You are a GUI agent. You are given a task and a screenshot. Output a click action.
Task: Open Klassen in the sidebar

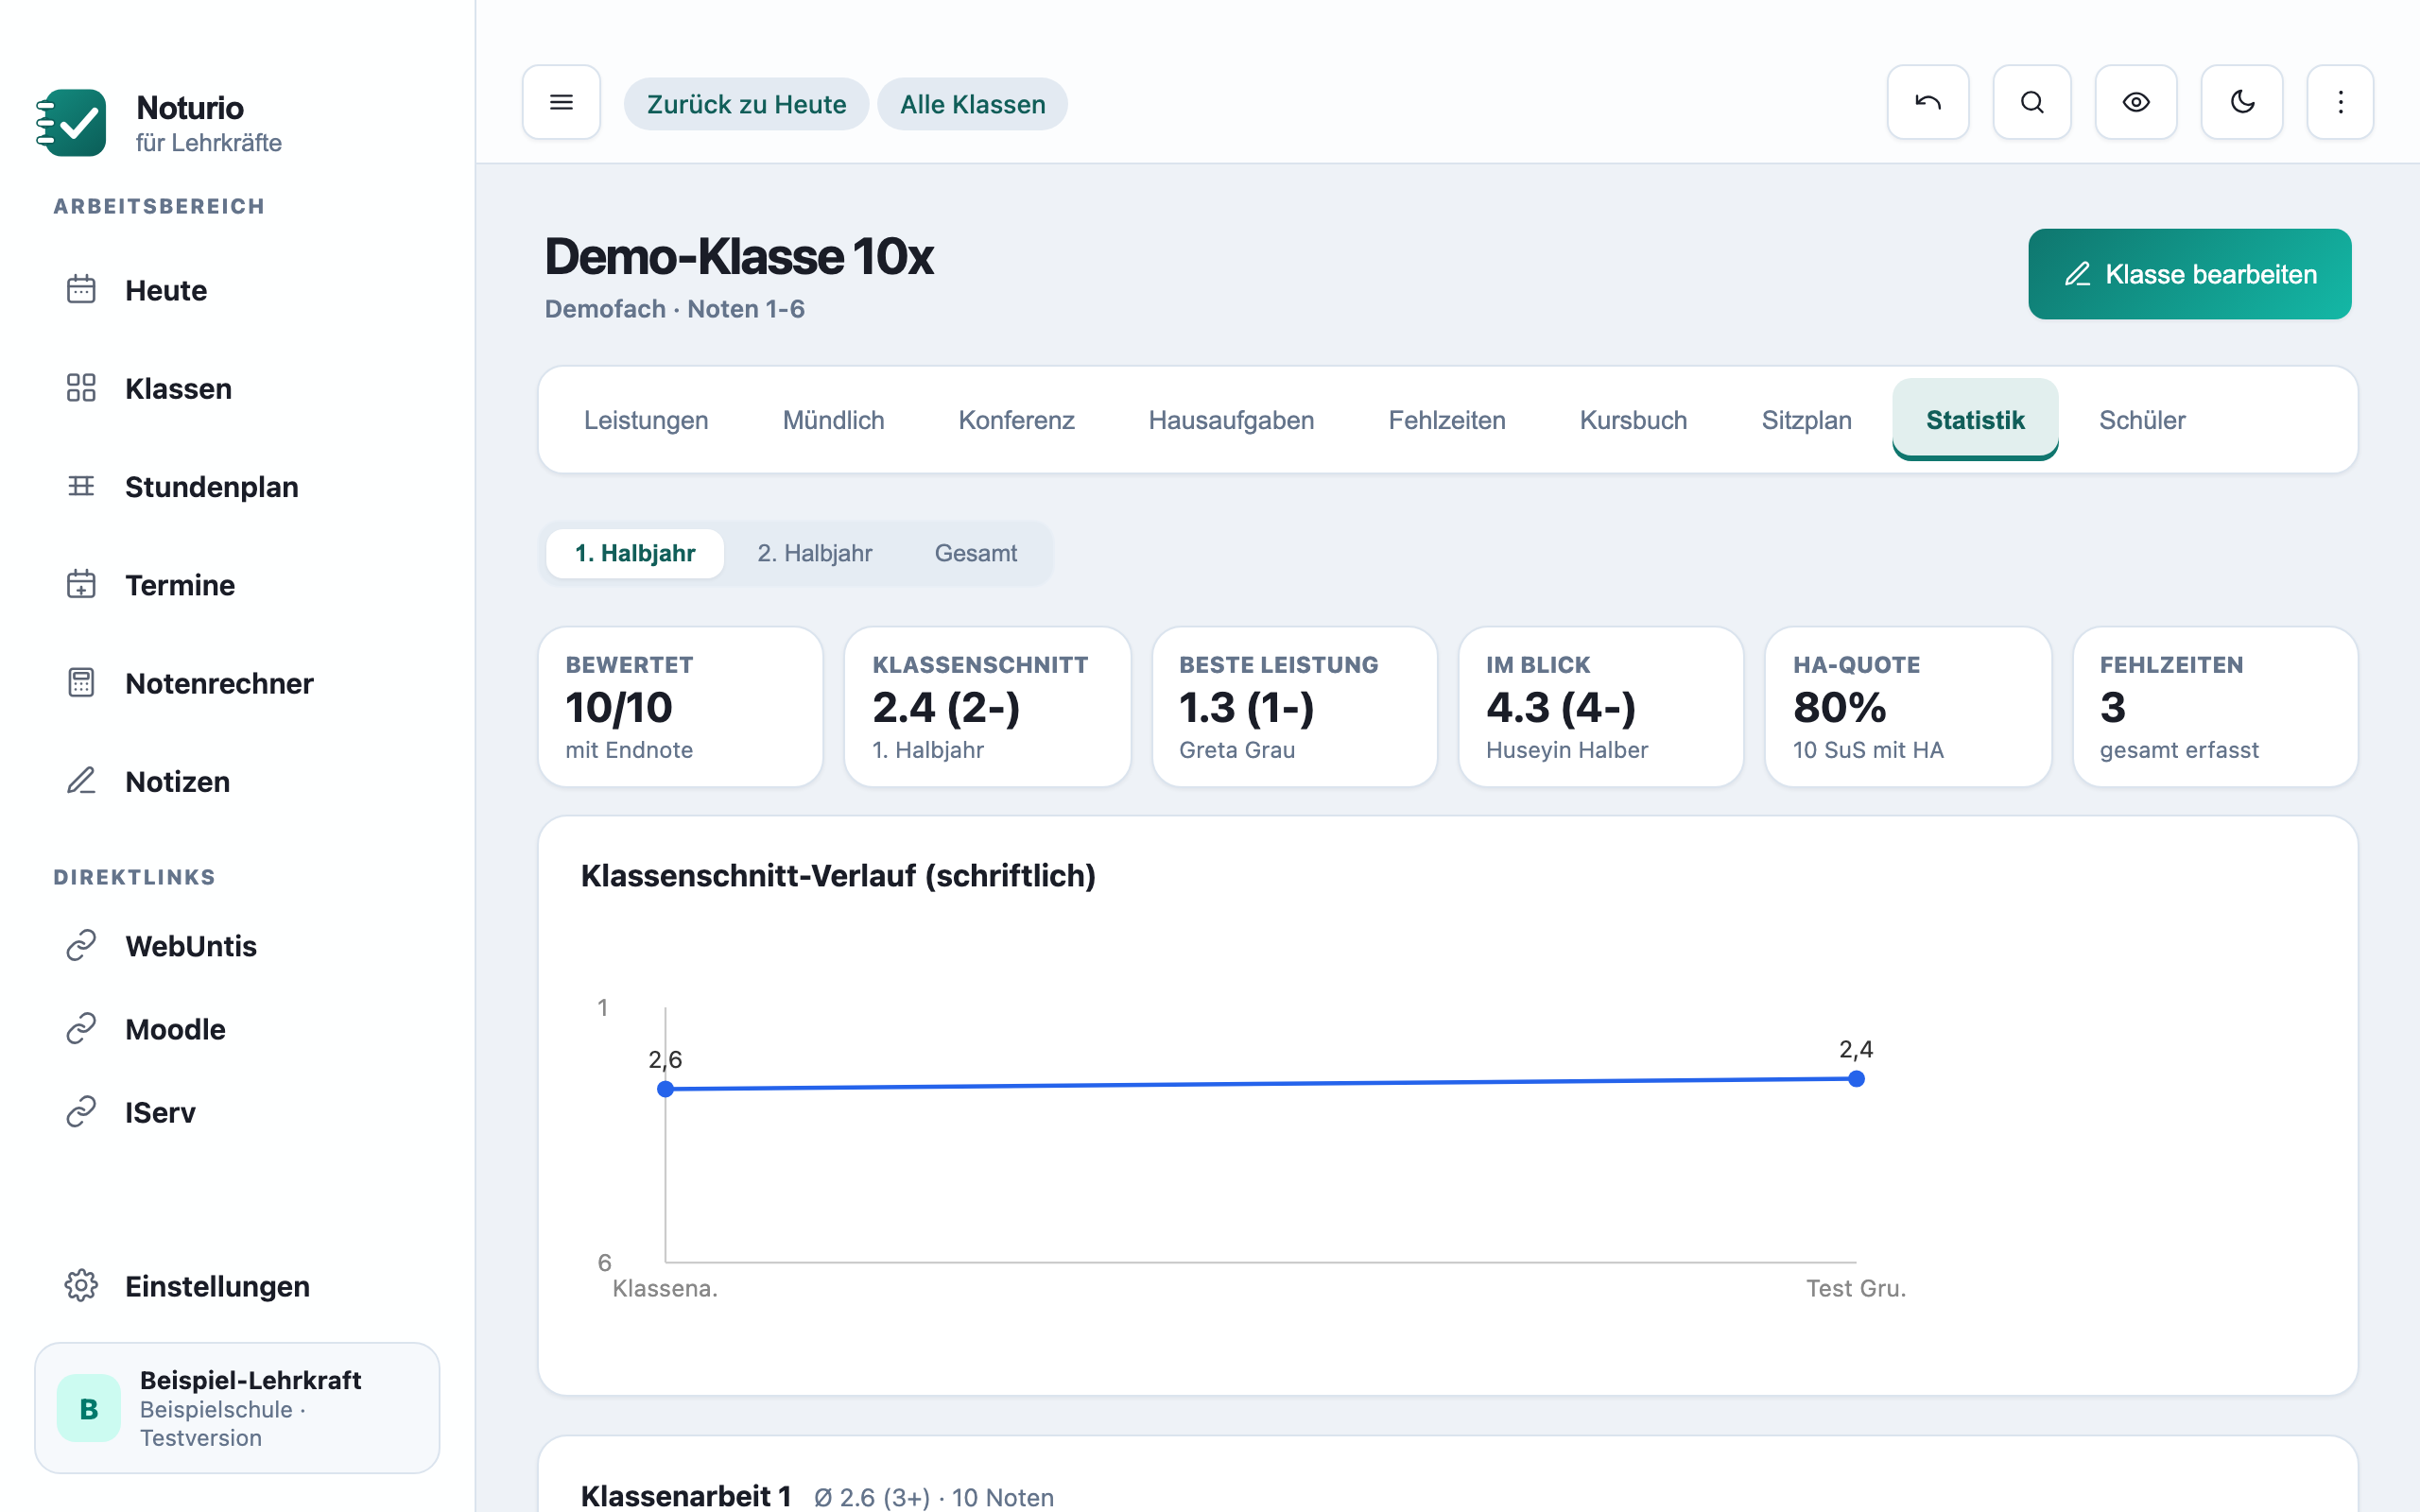pyautogui.click(x=237, y=388)
